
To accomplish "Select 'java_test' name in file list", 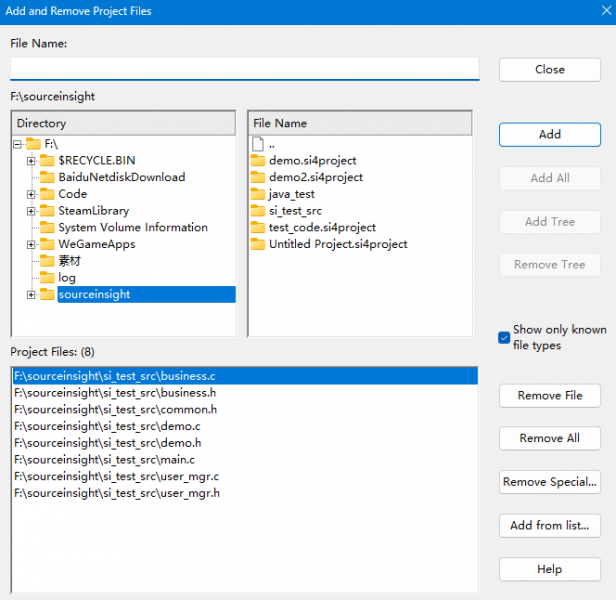I will pos(292,194).
